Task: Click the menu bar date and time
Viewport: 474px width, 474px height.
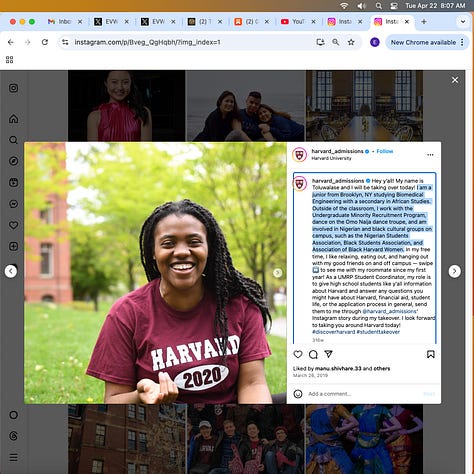Action: click(435, 6)
